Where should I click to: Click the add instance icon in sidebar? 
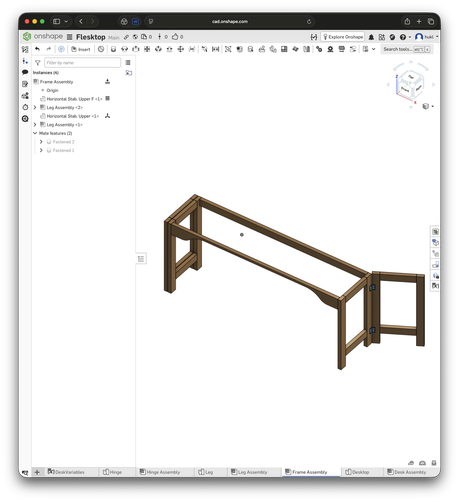tap(25, 61)
